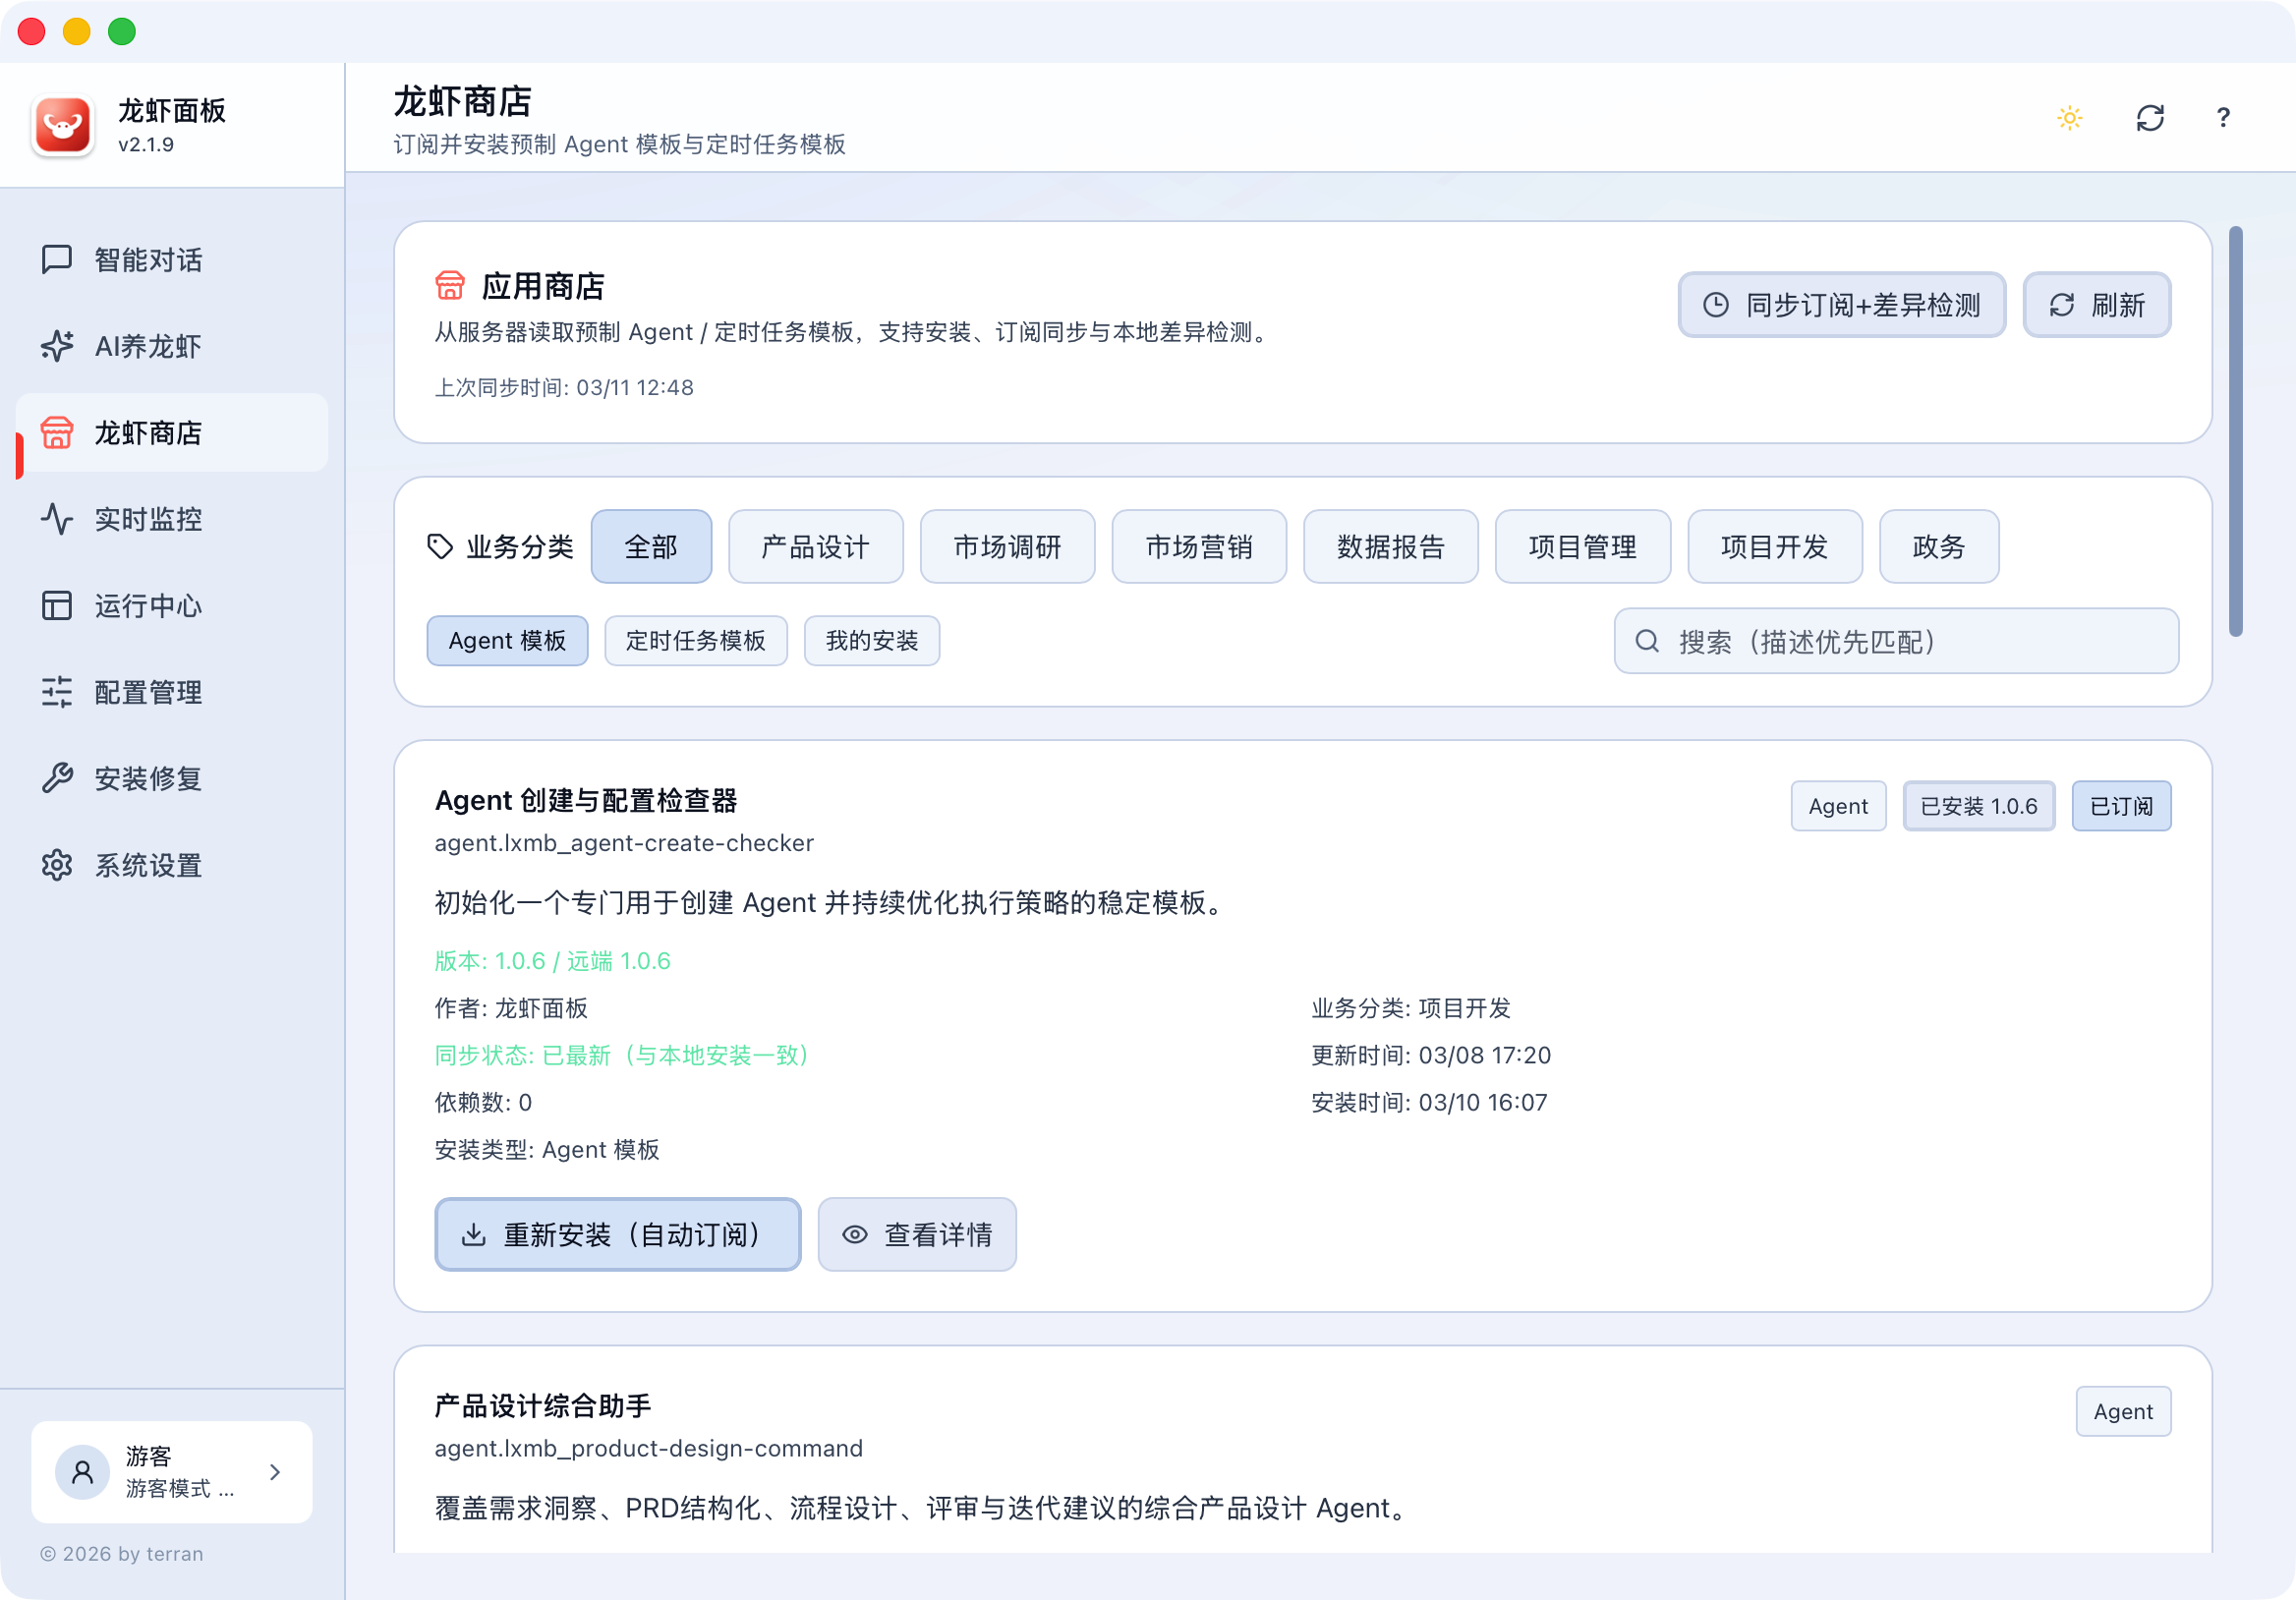Click the vertical scrollbar thumb
Viewport: 2296px width, 1600px height.
click(x=2235, y=430)
